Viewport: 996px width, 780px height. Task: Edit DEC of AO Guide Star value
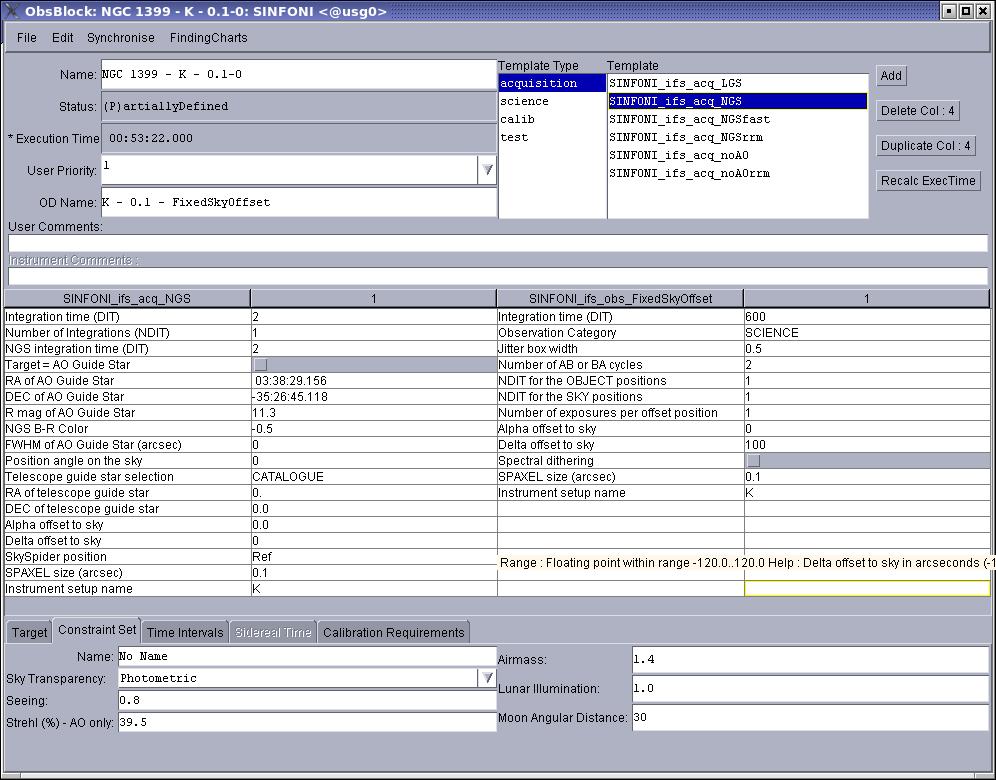pyautogui.click(x=374, y=396)
